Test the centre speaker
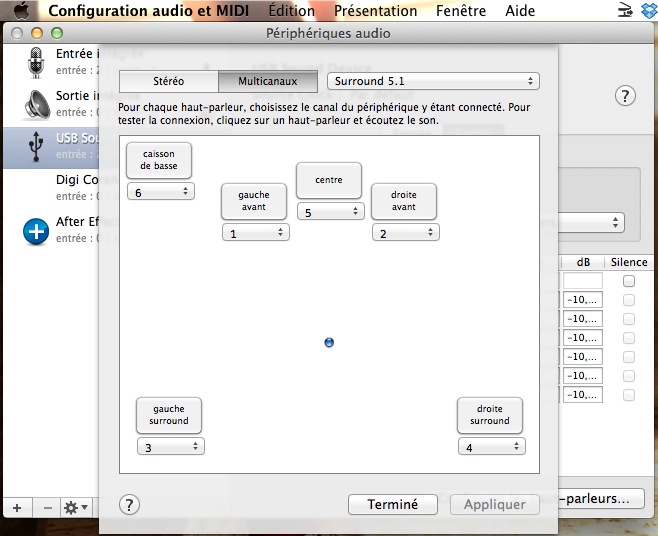Image resolution: width=658 pixels, height=536 pixels. coord(329,180)
